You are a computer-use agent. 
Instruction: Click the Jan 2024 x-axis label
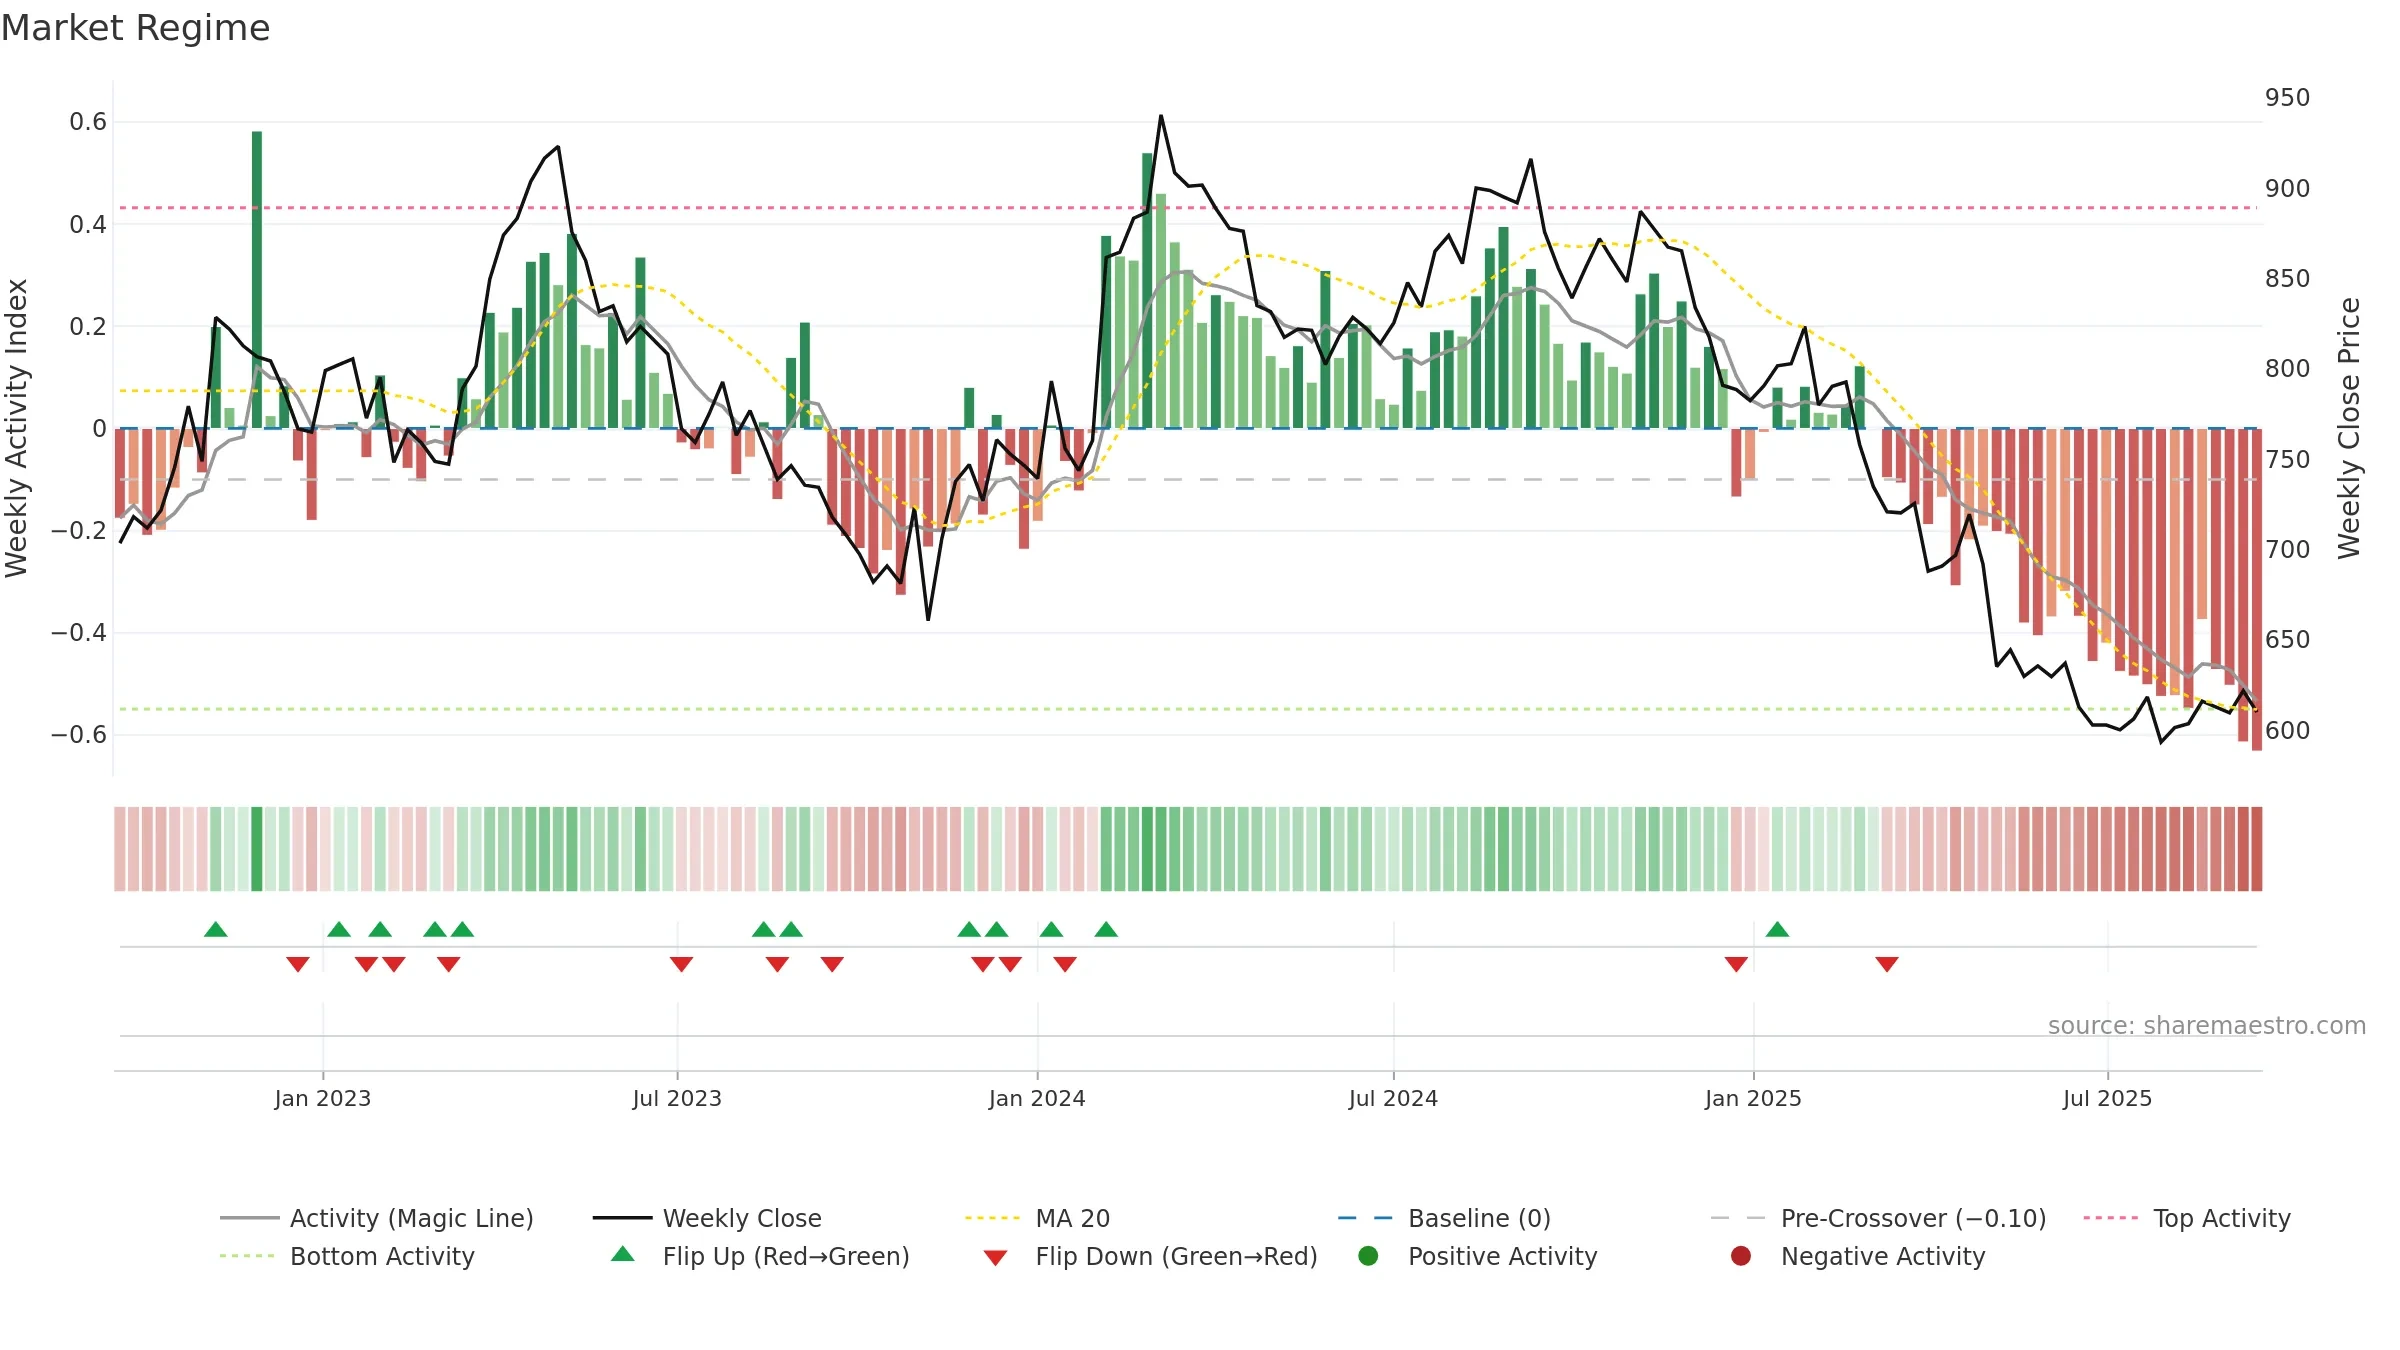1037,1098
